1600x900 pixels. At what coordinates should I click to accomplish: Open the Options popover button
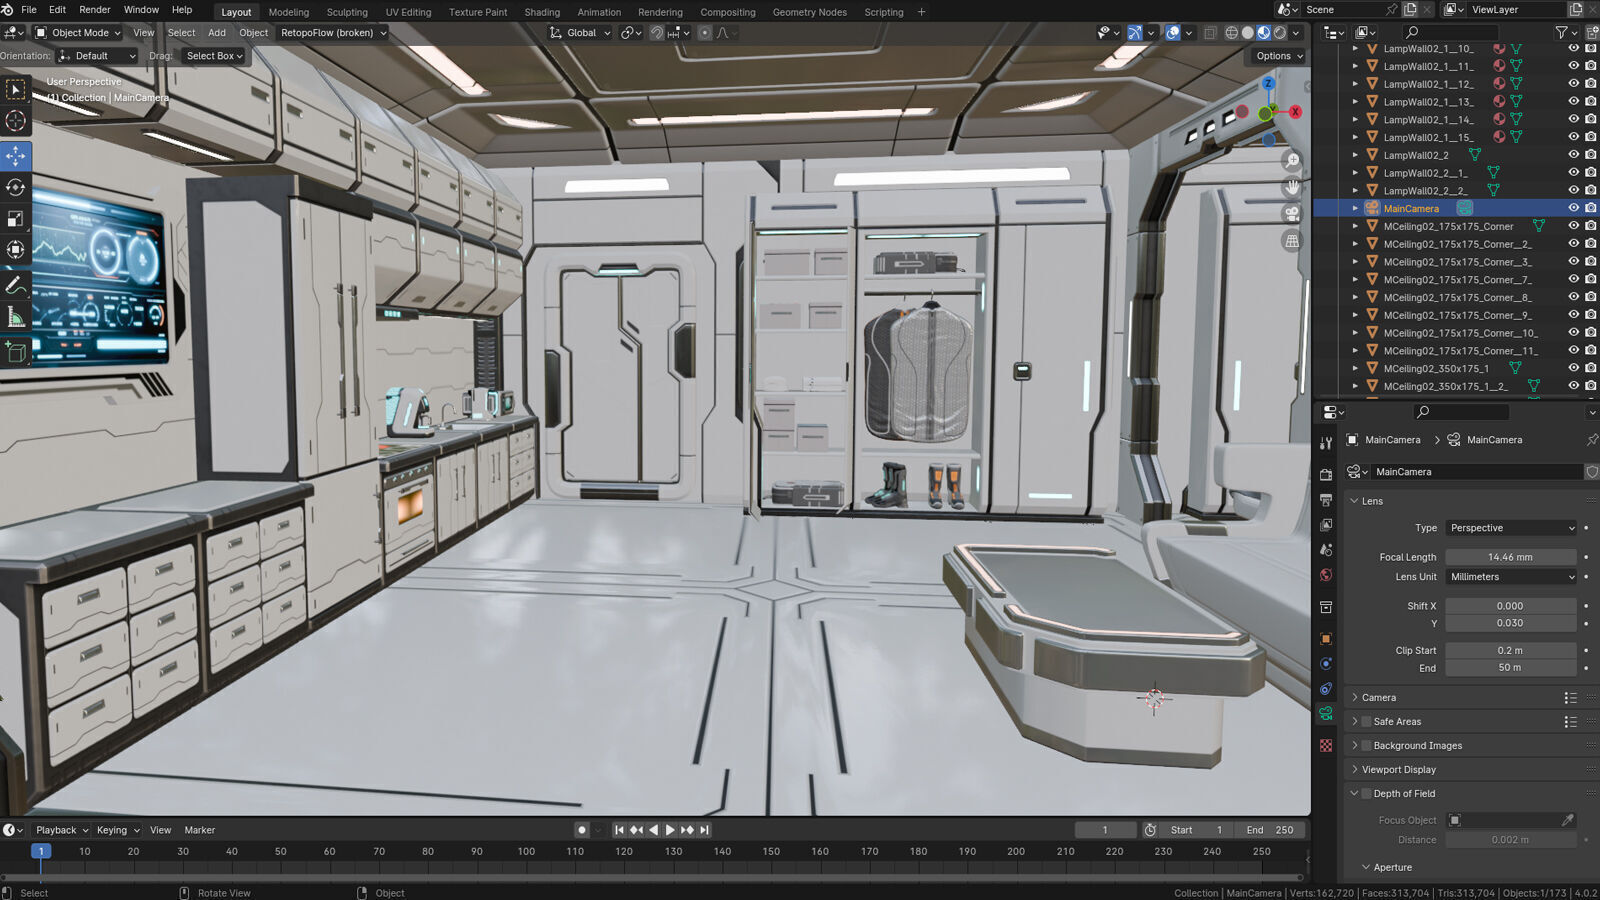click(1278, 56)
